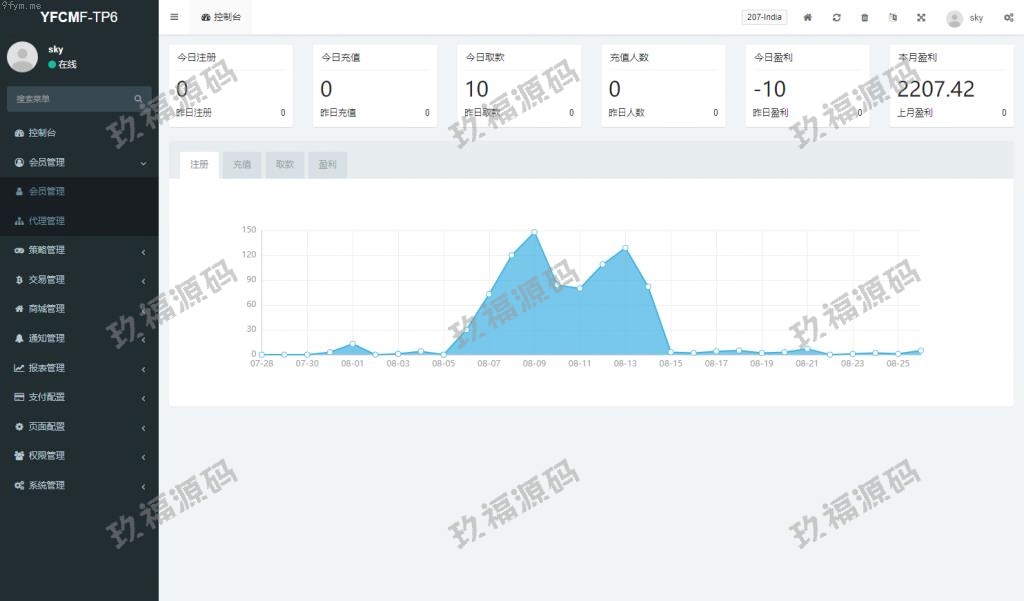This screenshot has height=601, width=1024.
Task: Expand the 交易管理 sidebar menu
Action: click(x=79, y=280)
